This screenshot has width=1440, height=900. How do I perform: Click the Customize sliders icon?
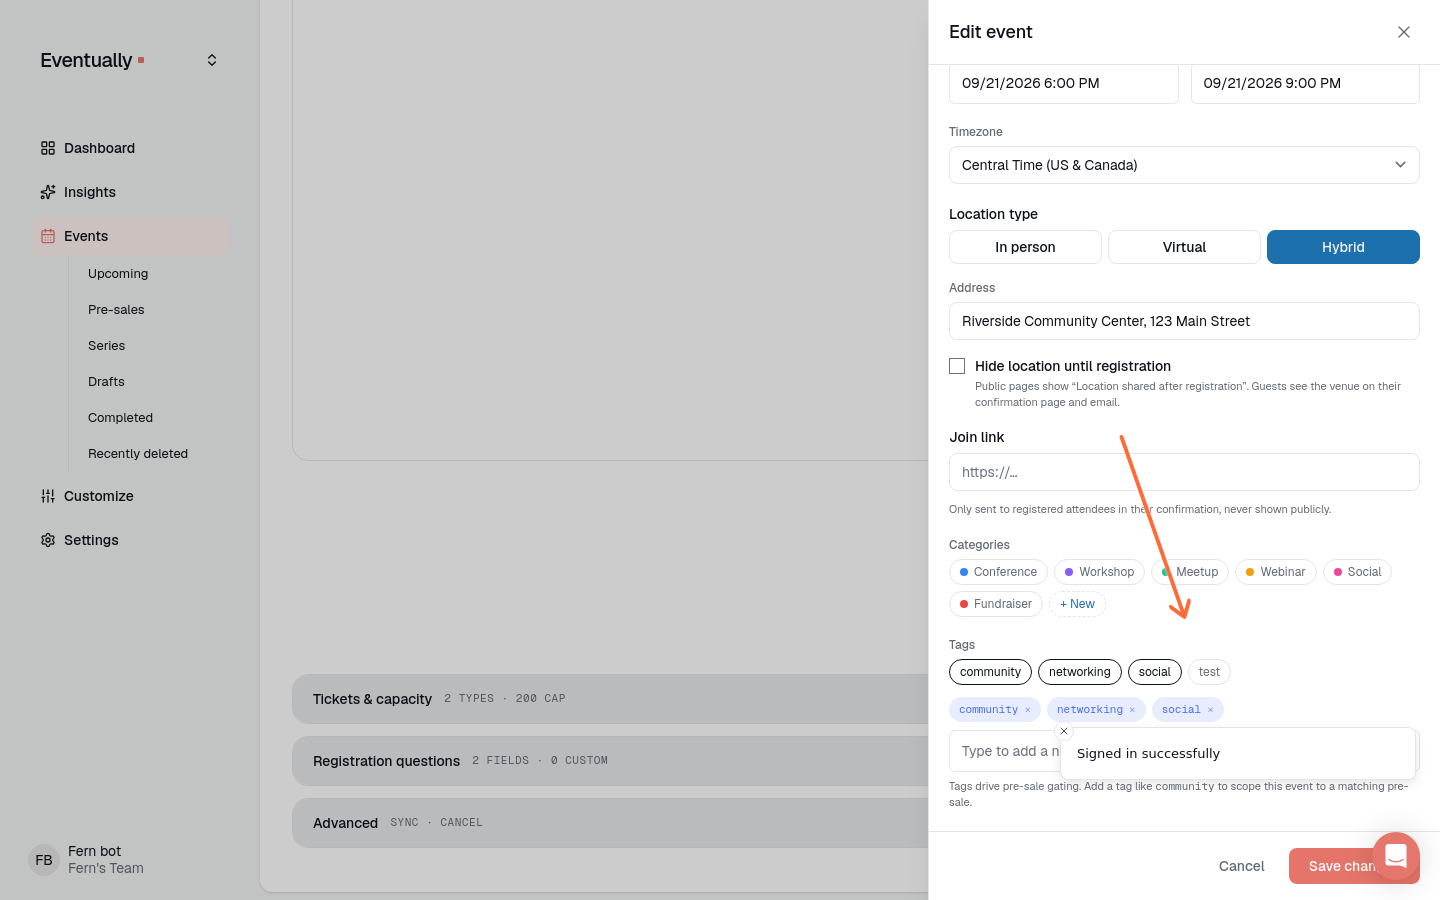pos(48,496)
